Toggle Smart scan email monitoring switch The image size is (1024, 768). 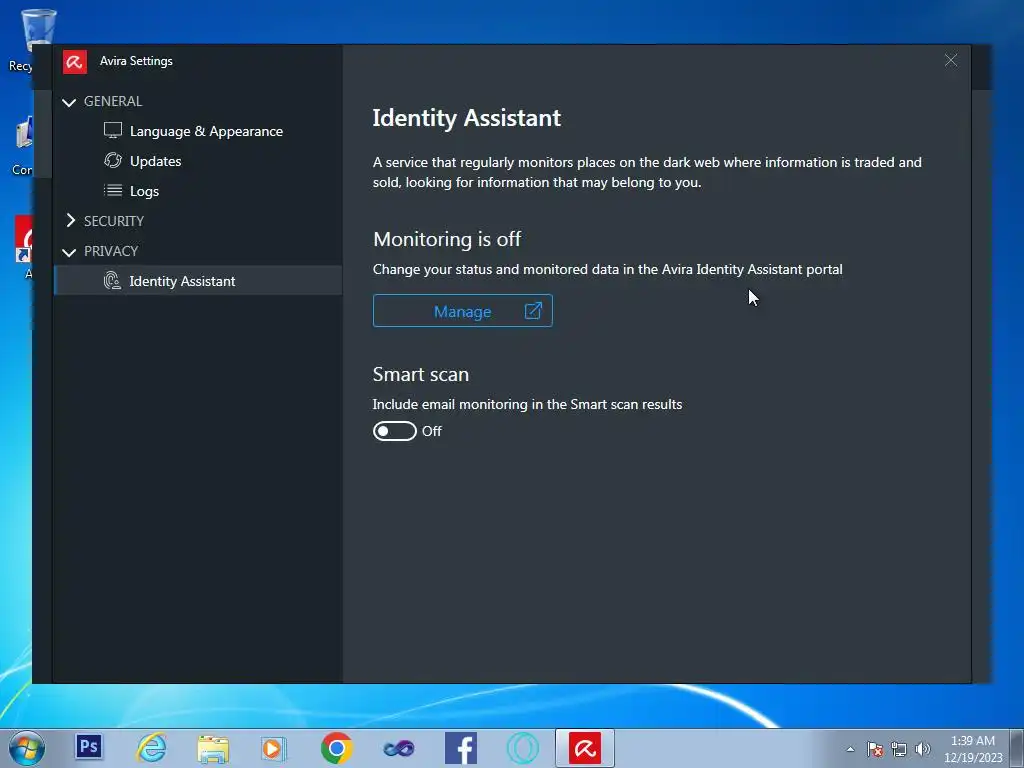click(x=394, y=431)
